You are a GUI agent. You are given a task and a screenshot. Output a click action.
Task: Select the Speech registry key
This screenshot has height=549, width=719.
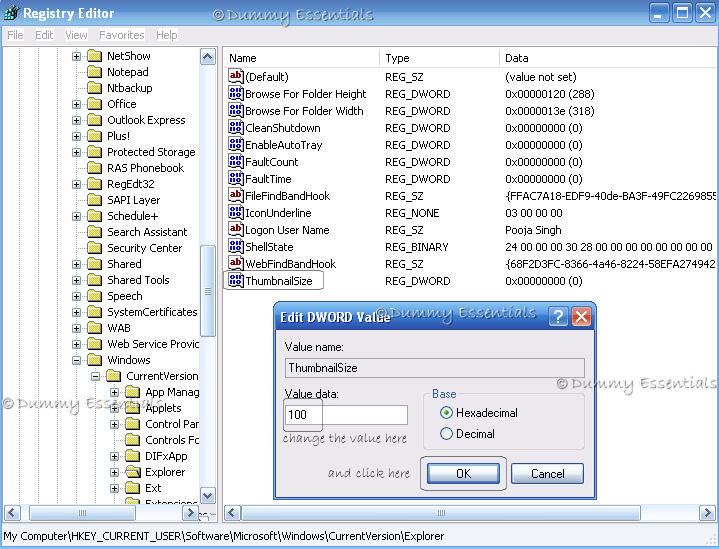click(125, 296)
